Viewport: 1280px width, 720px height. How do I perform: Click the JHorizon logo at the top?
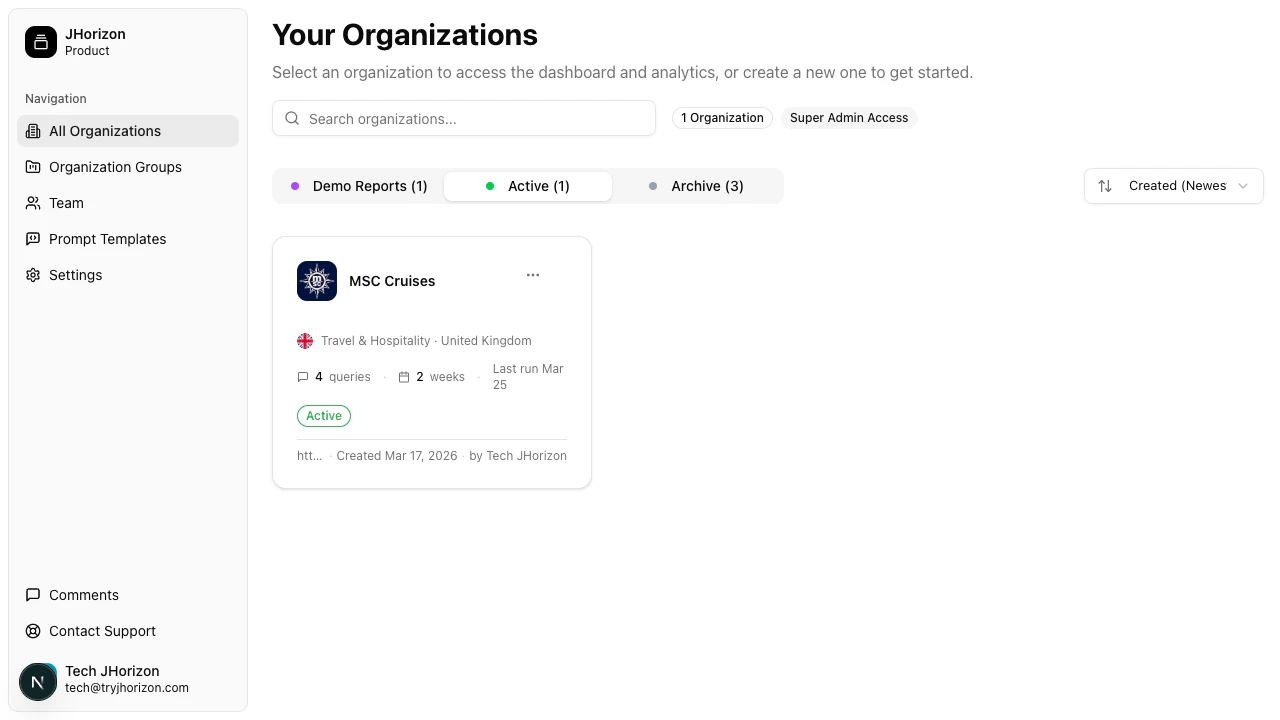(40, 42)
